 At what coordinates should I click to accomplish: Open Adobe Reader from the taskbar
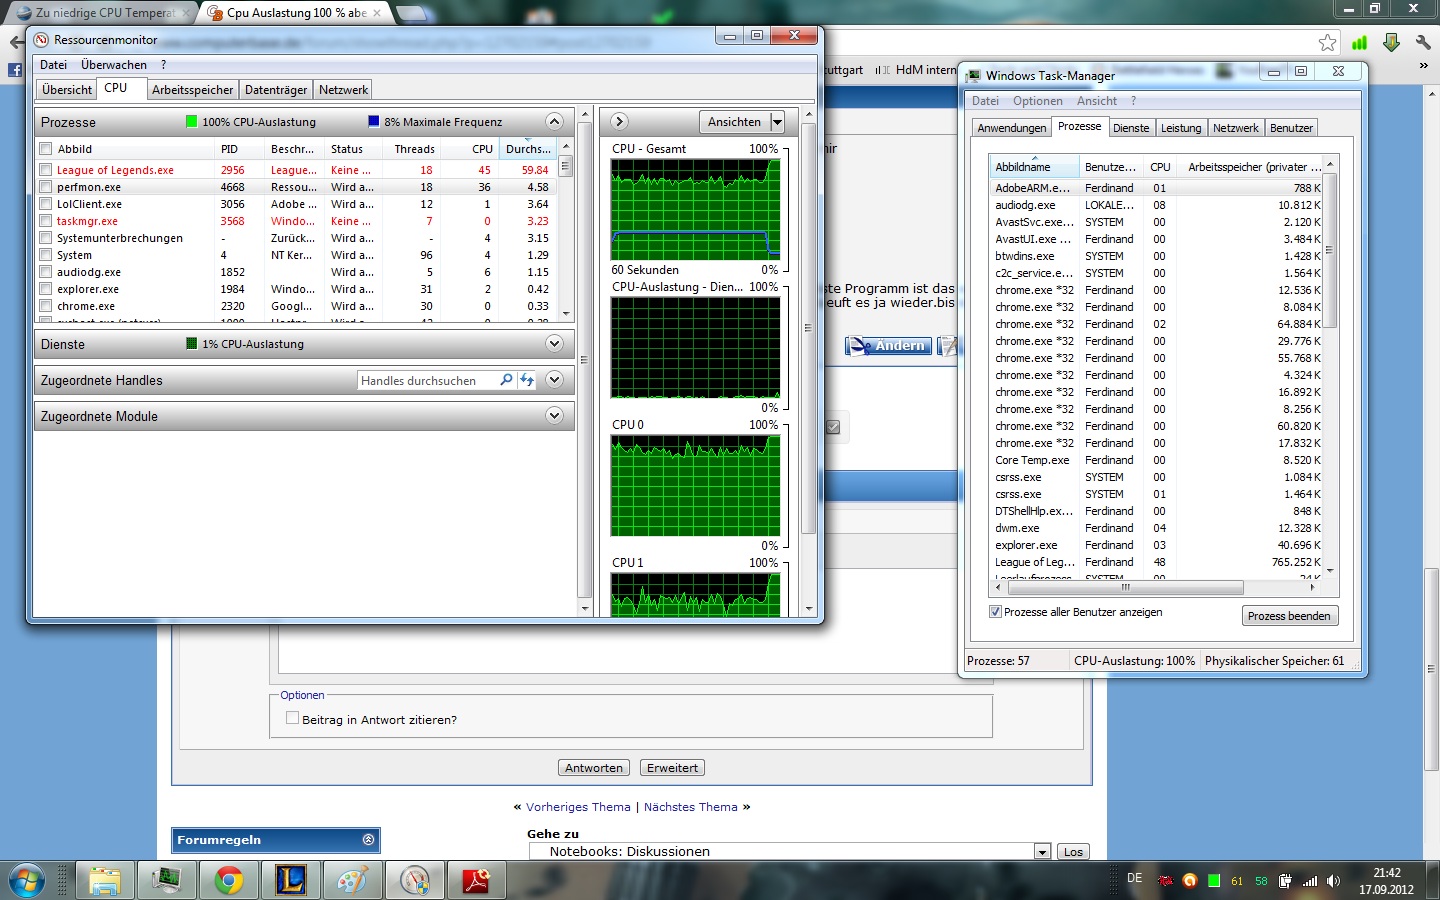point(476,881)
